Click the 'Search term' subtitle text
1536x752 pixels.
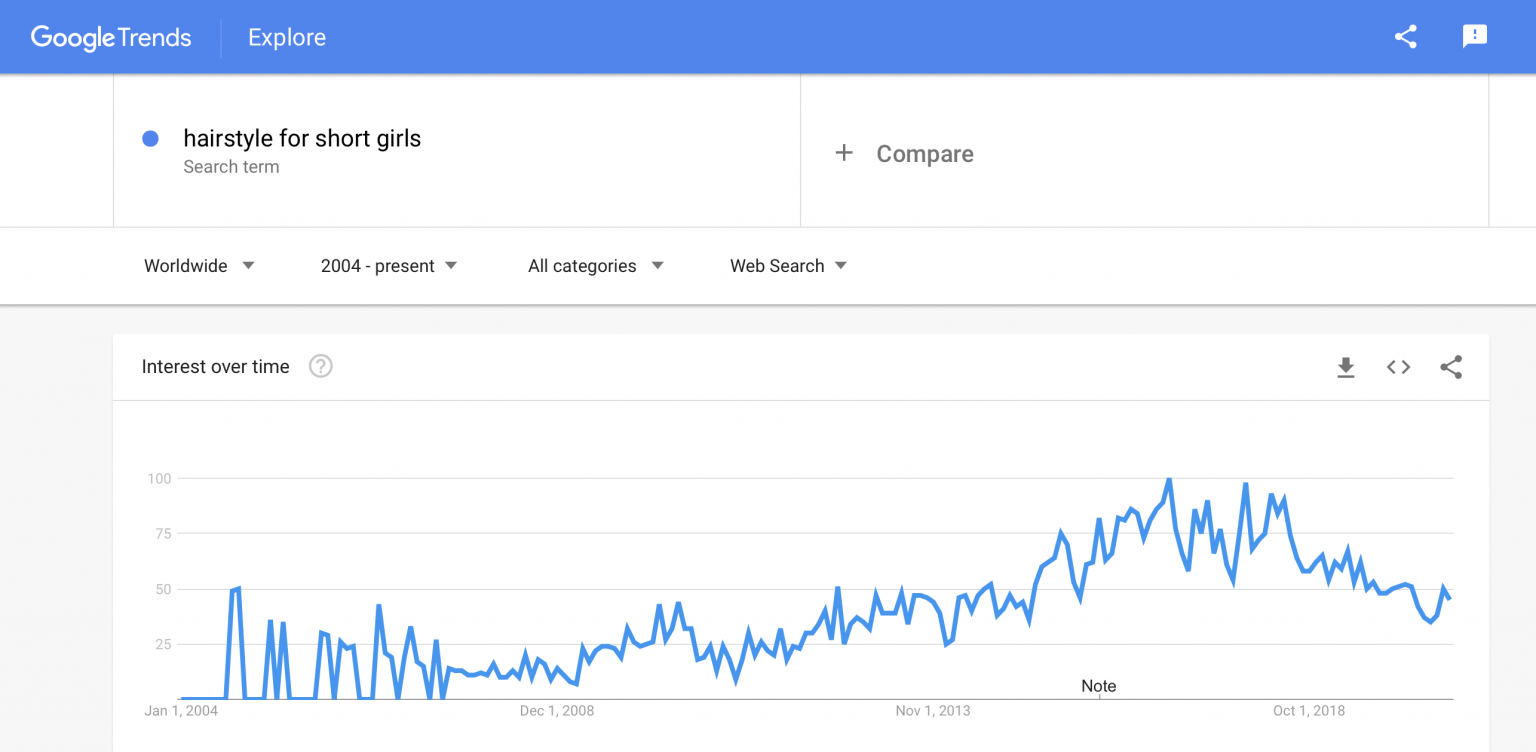click(x=231, y=167)
